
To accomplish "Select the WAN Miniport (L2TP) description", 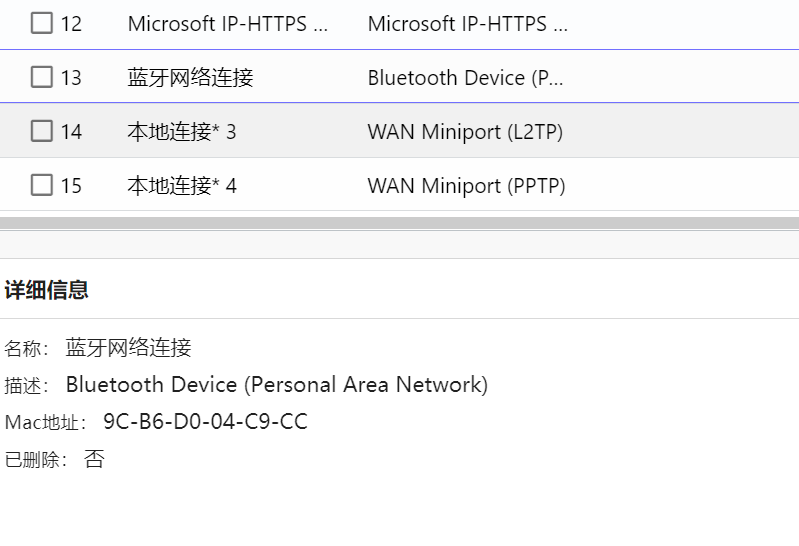I will 465,132.
